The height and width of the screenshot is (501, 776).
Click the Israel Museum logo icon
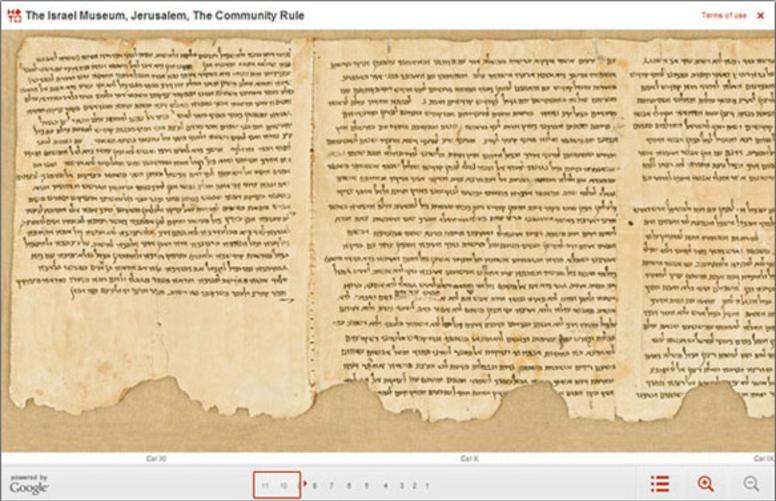(x=14, y=16)
